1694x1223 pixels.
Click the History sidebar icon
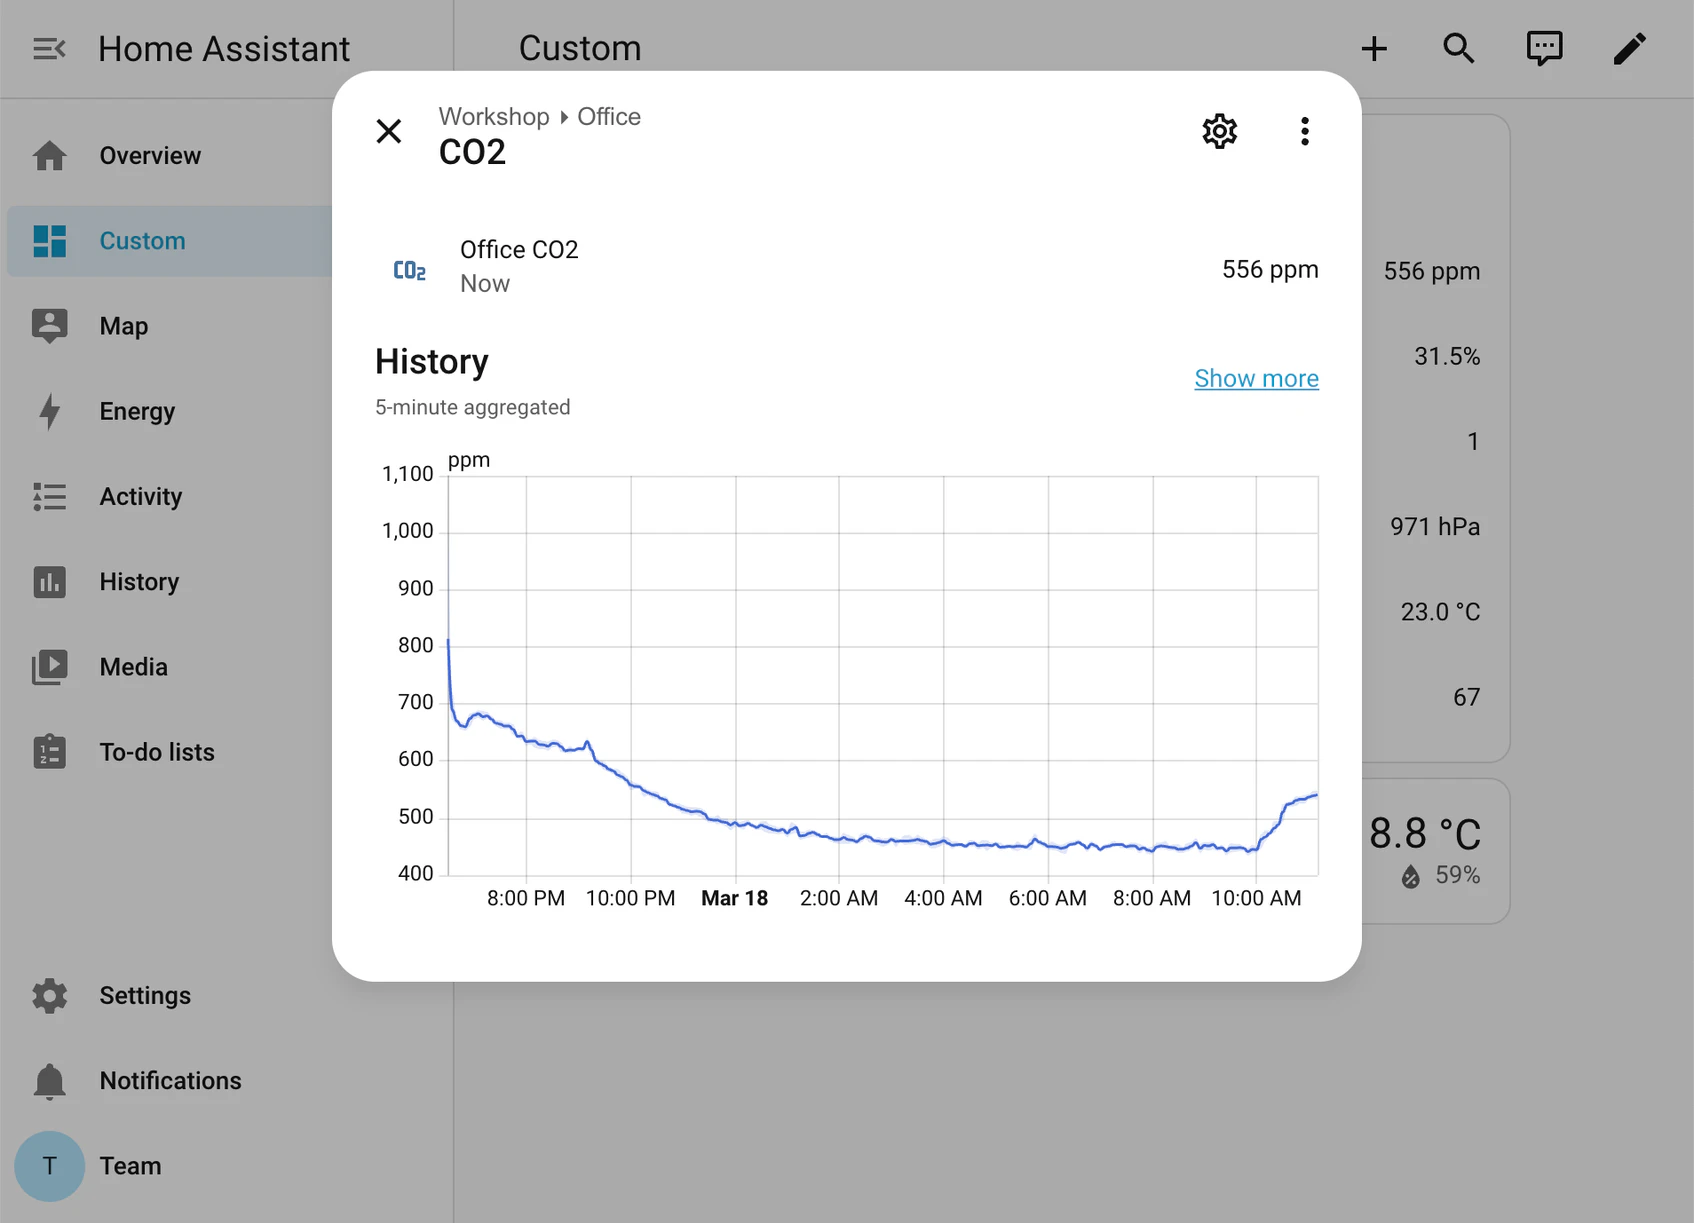coord(49,581)
